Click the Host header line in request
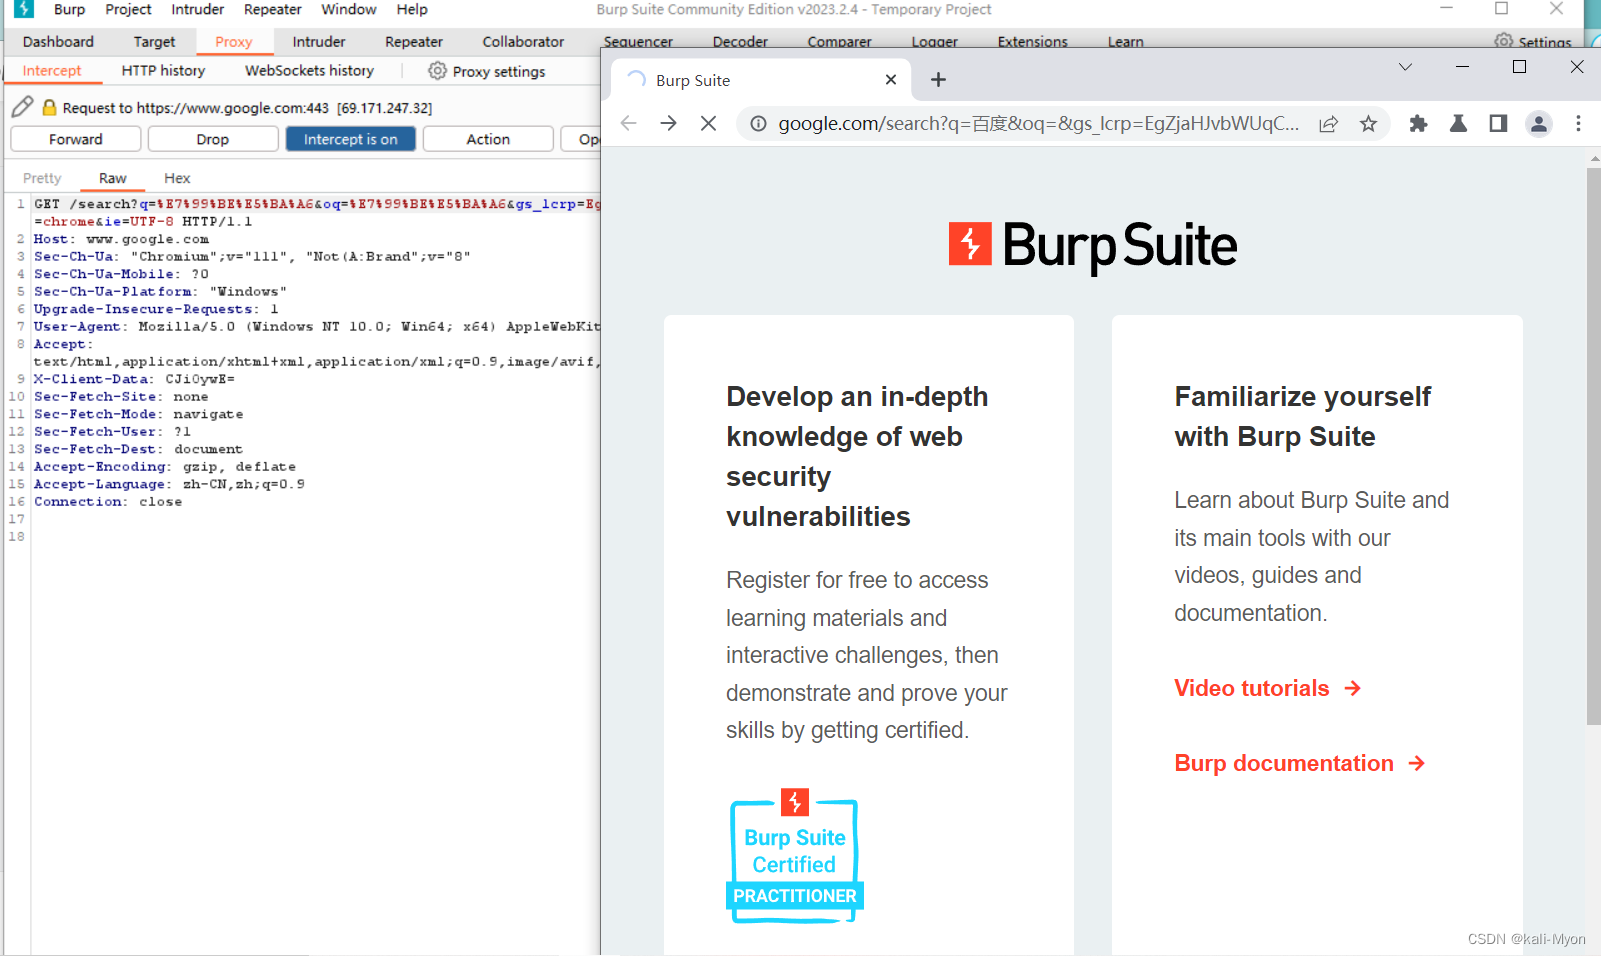The height and width of the screenshot is (956, 1601). [121, 239]
